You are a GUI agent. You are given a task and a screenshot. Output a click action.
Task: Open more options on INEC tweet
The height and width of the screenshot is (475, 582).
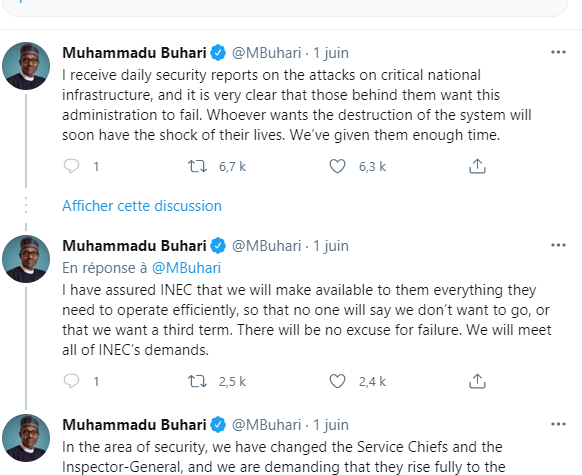[558, 245]
